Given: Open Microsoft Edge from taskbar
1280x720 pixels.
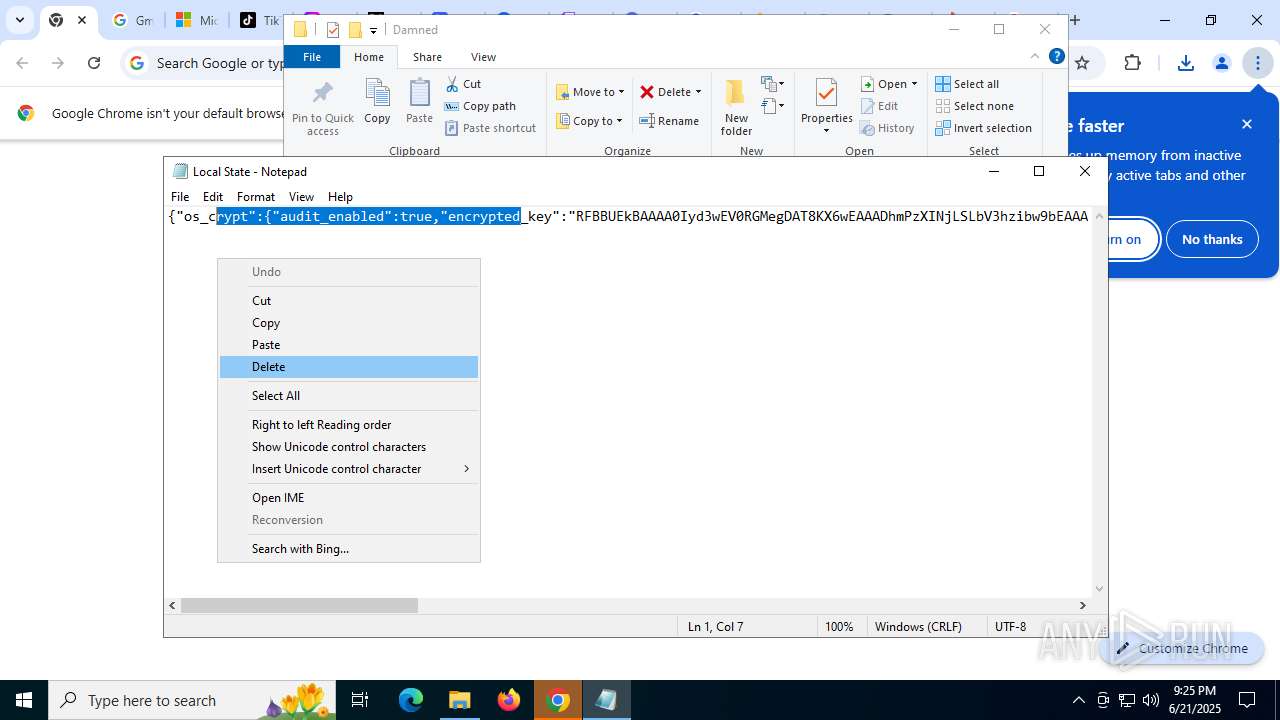Looking at the screenshot, I should point(411,700).
